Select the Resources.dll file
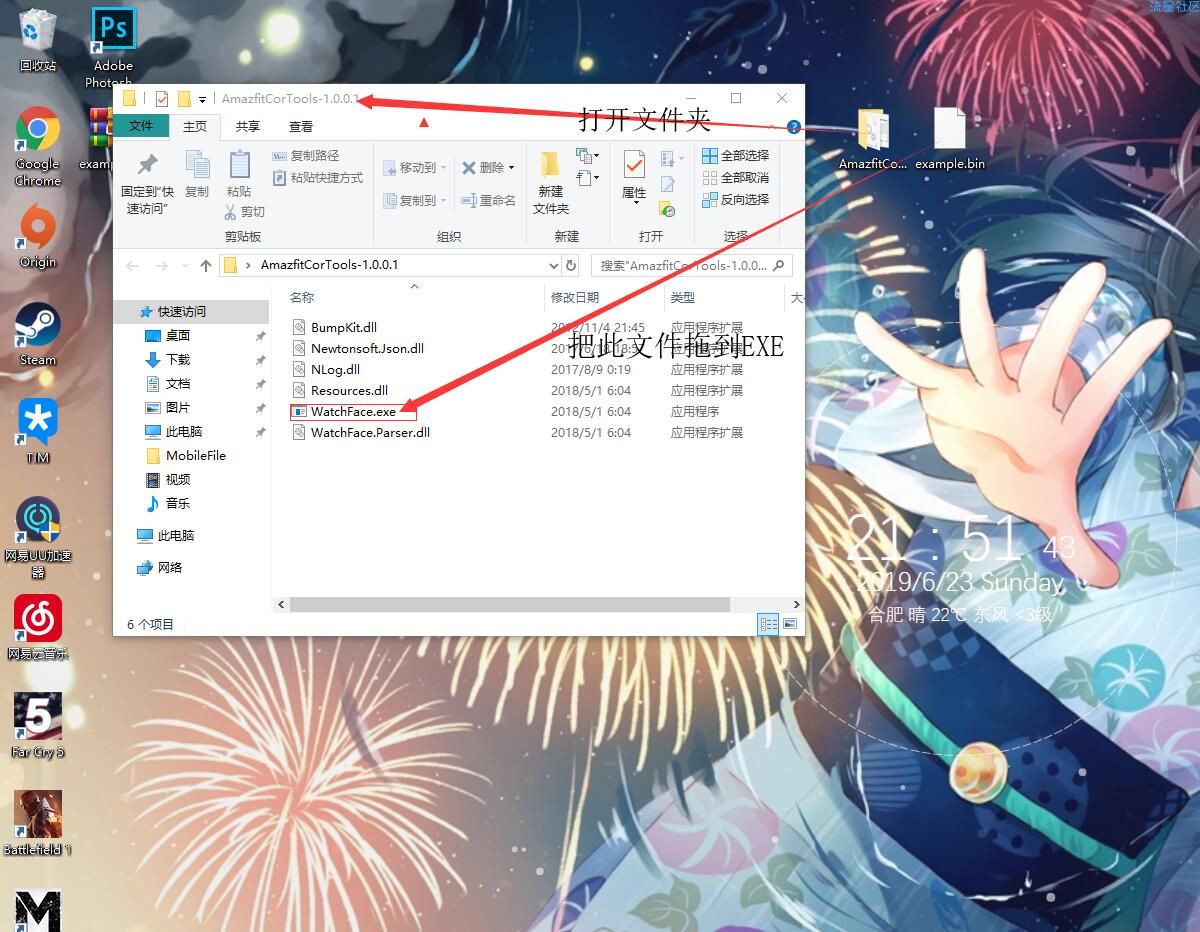The width and height of the screenshot is (1200, 932). (339, 390)
